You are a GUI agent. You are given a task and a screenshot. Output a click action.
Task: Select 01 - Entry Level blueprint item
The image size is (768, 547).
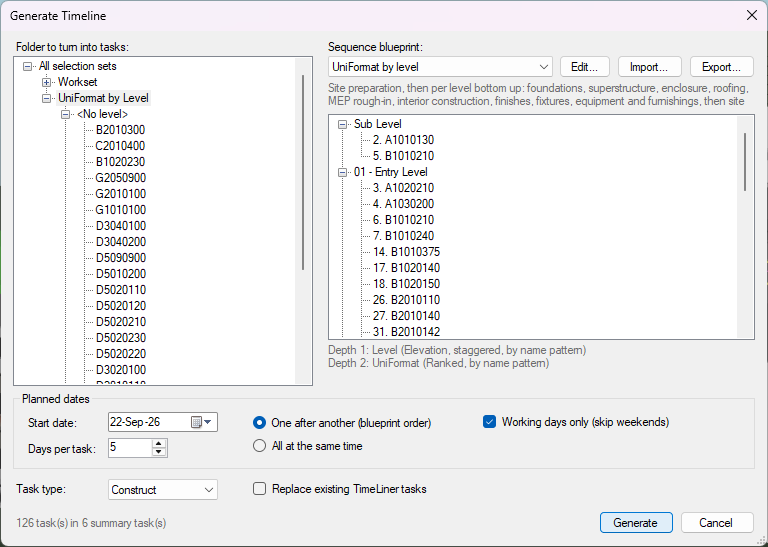point(390,172)
